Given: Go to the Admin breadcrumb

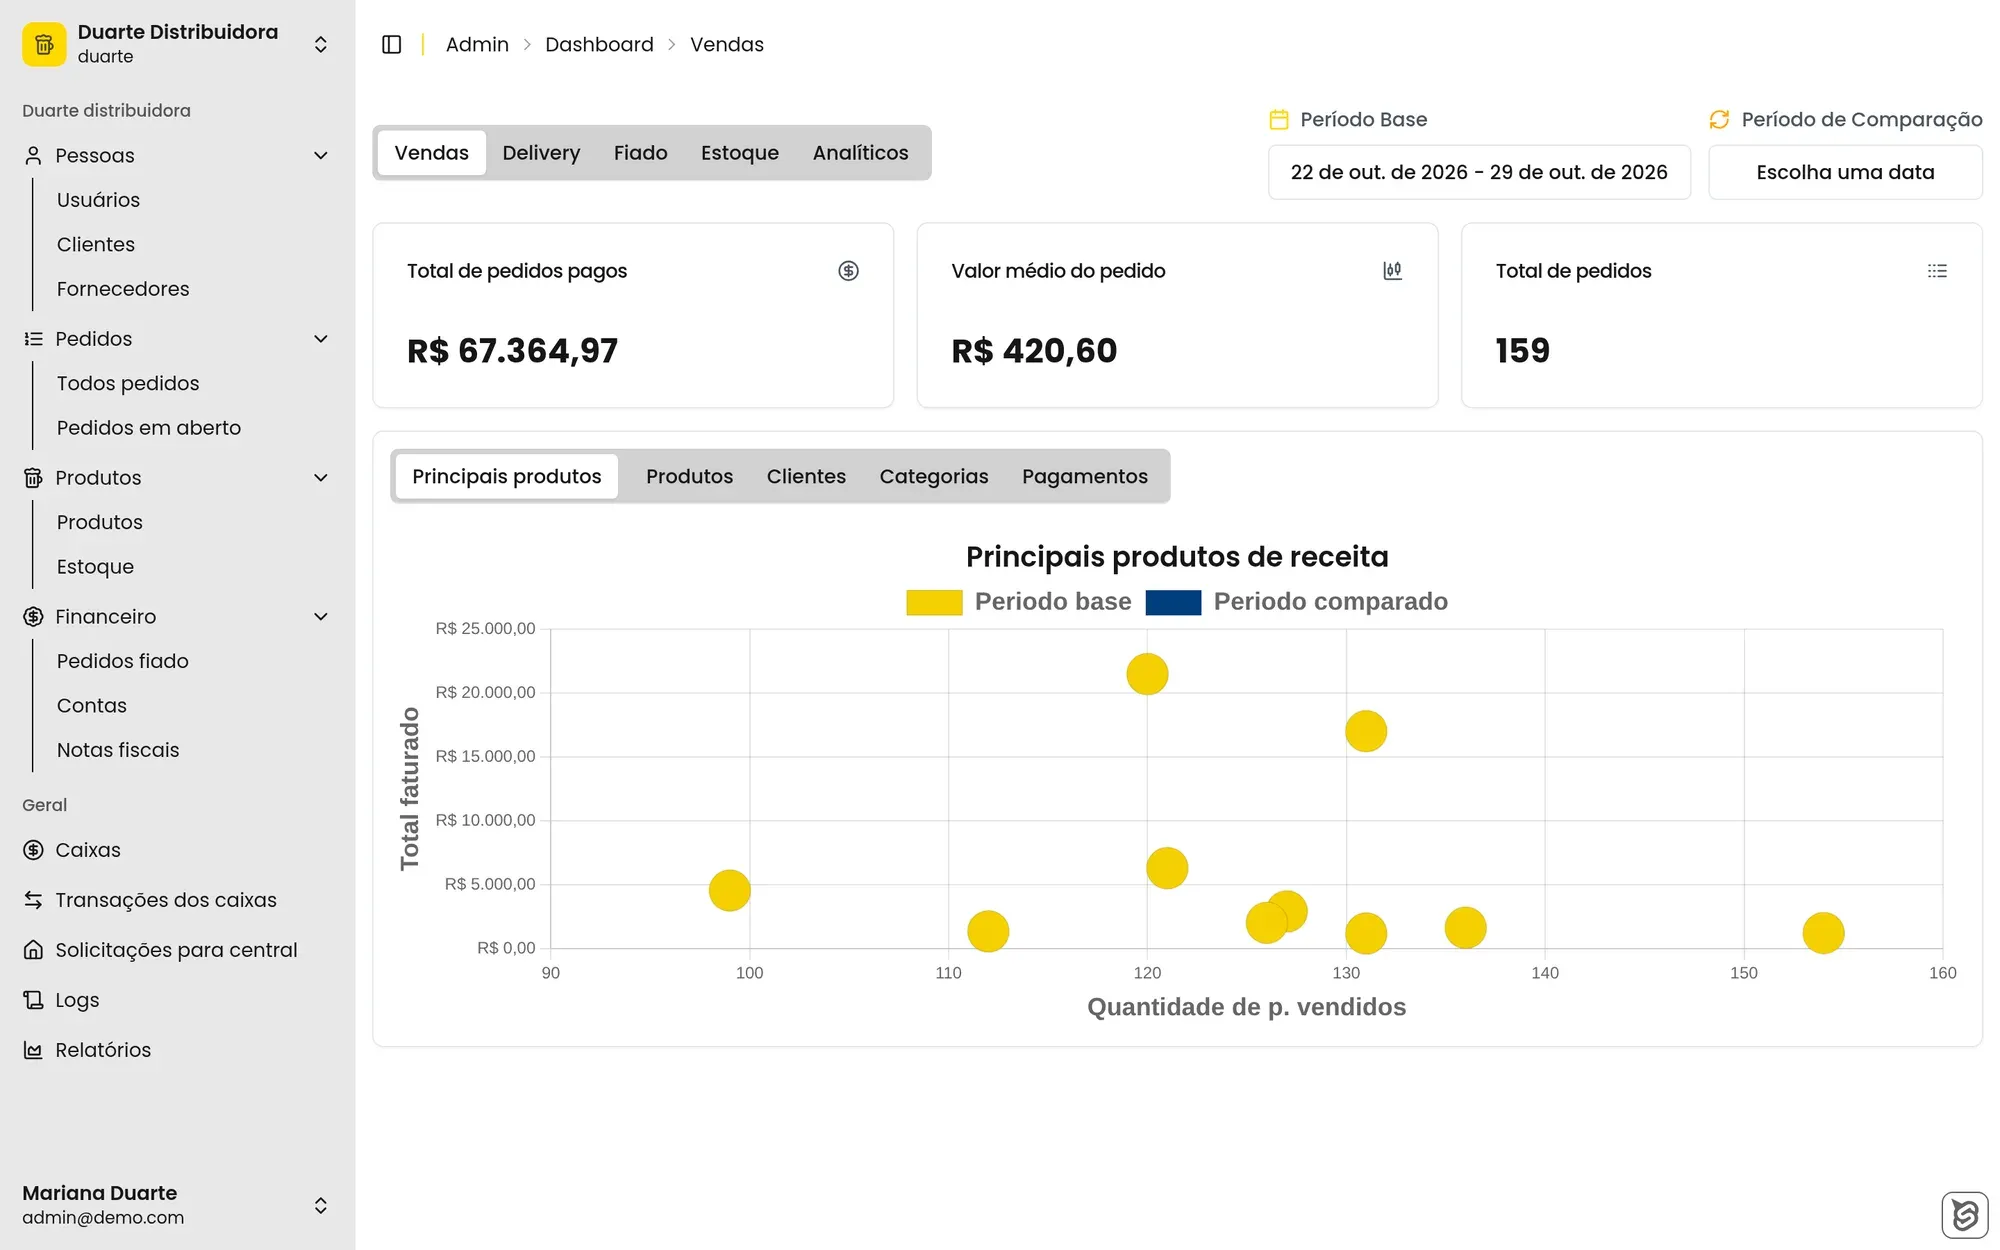Looking at the screenshot, I should pos(477,44).
